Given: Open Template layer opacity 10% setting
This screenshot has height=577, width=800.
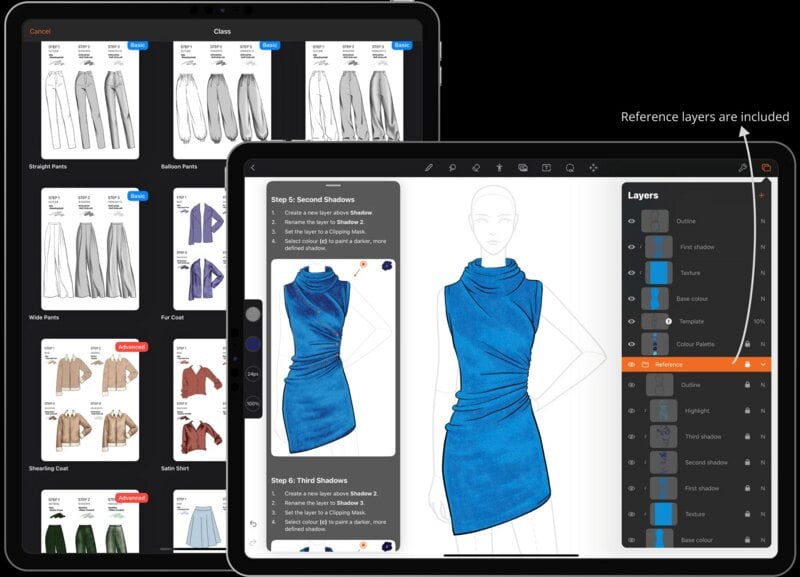Looking at the screenshot, I should (x=760, y=321).
